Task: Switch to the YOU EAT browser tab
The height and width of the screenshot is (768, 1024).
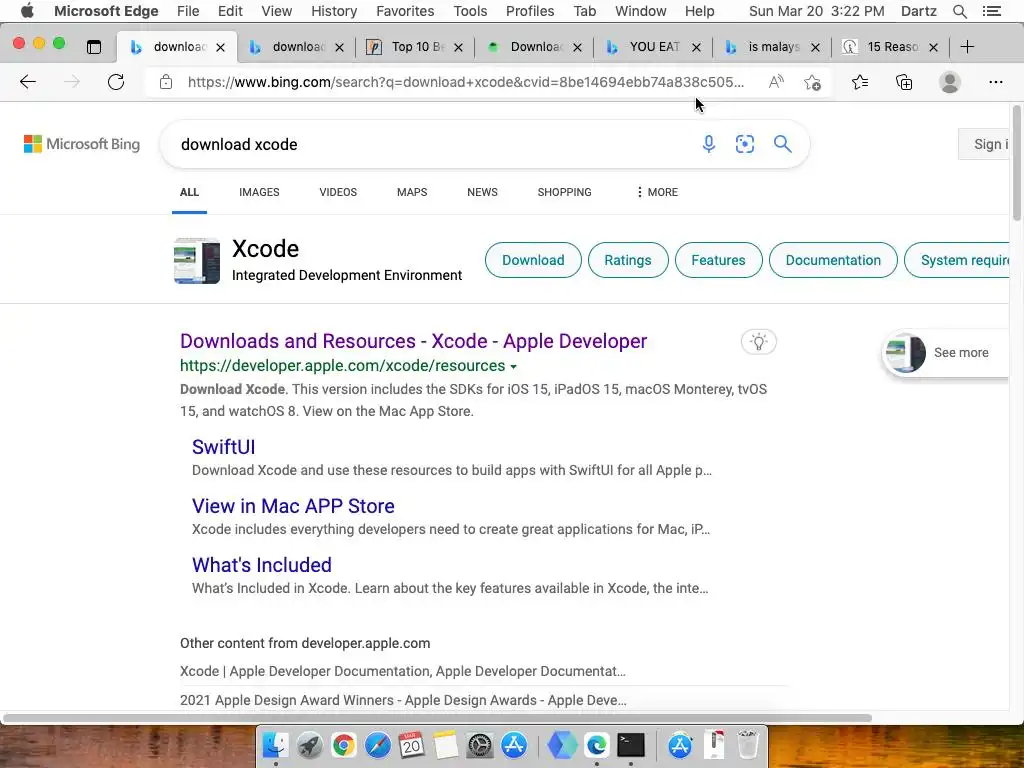Action: [x=653, y=46]
